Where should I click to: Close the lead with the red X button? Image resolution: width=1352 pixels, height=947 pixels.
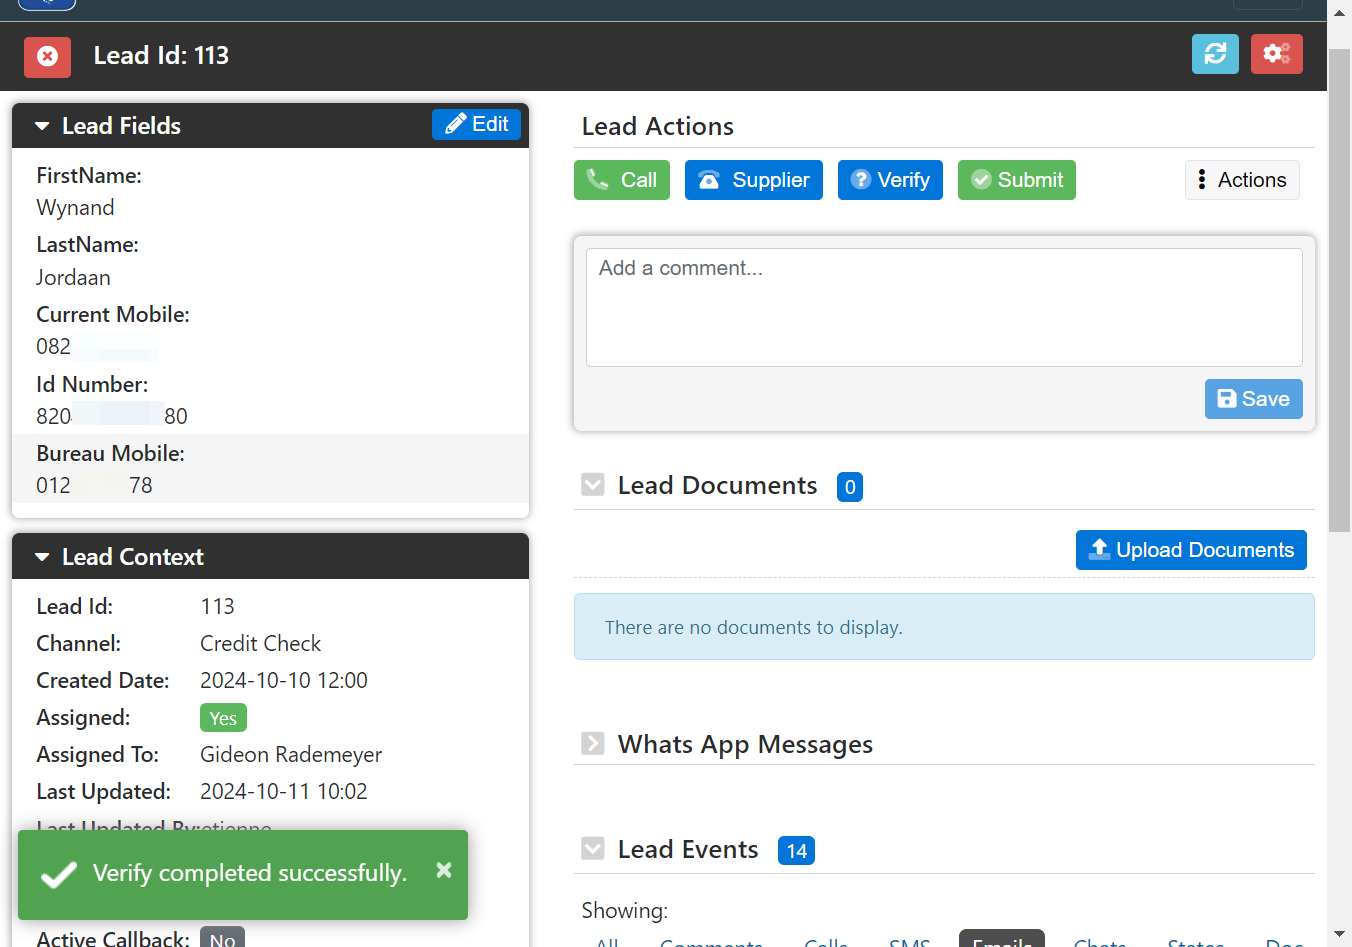(47, 56)
